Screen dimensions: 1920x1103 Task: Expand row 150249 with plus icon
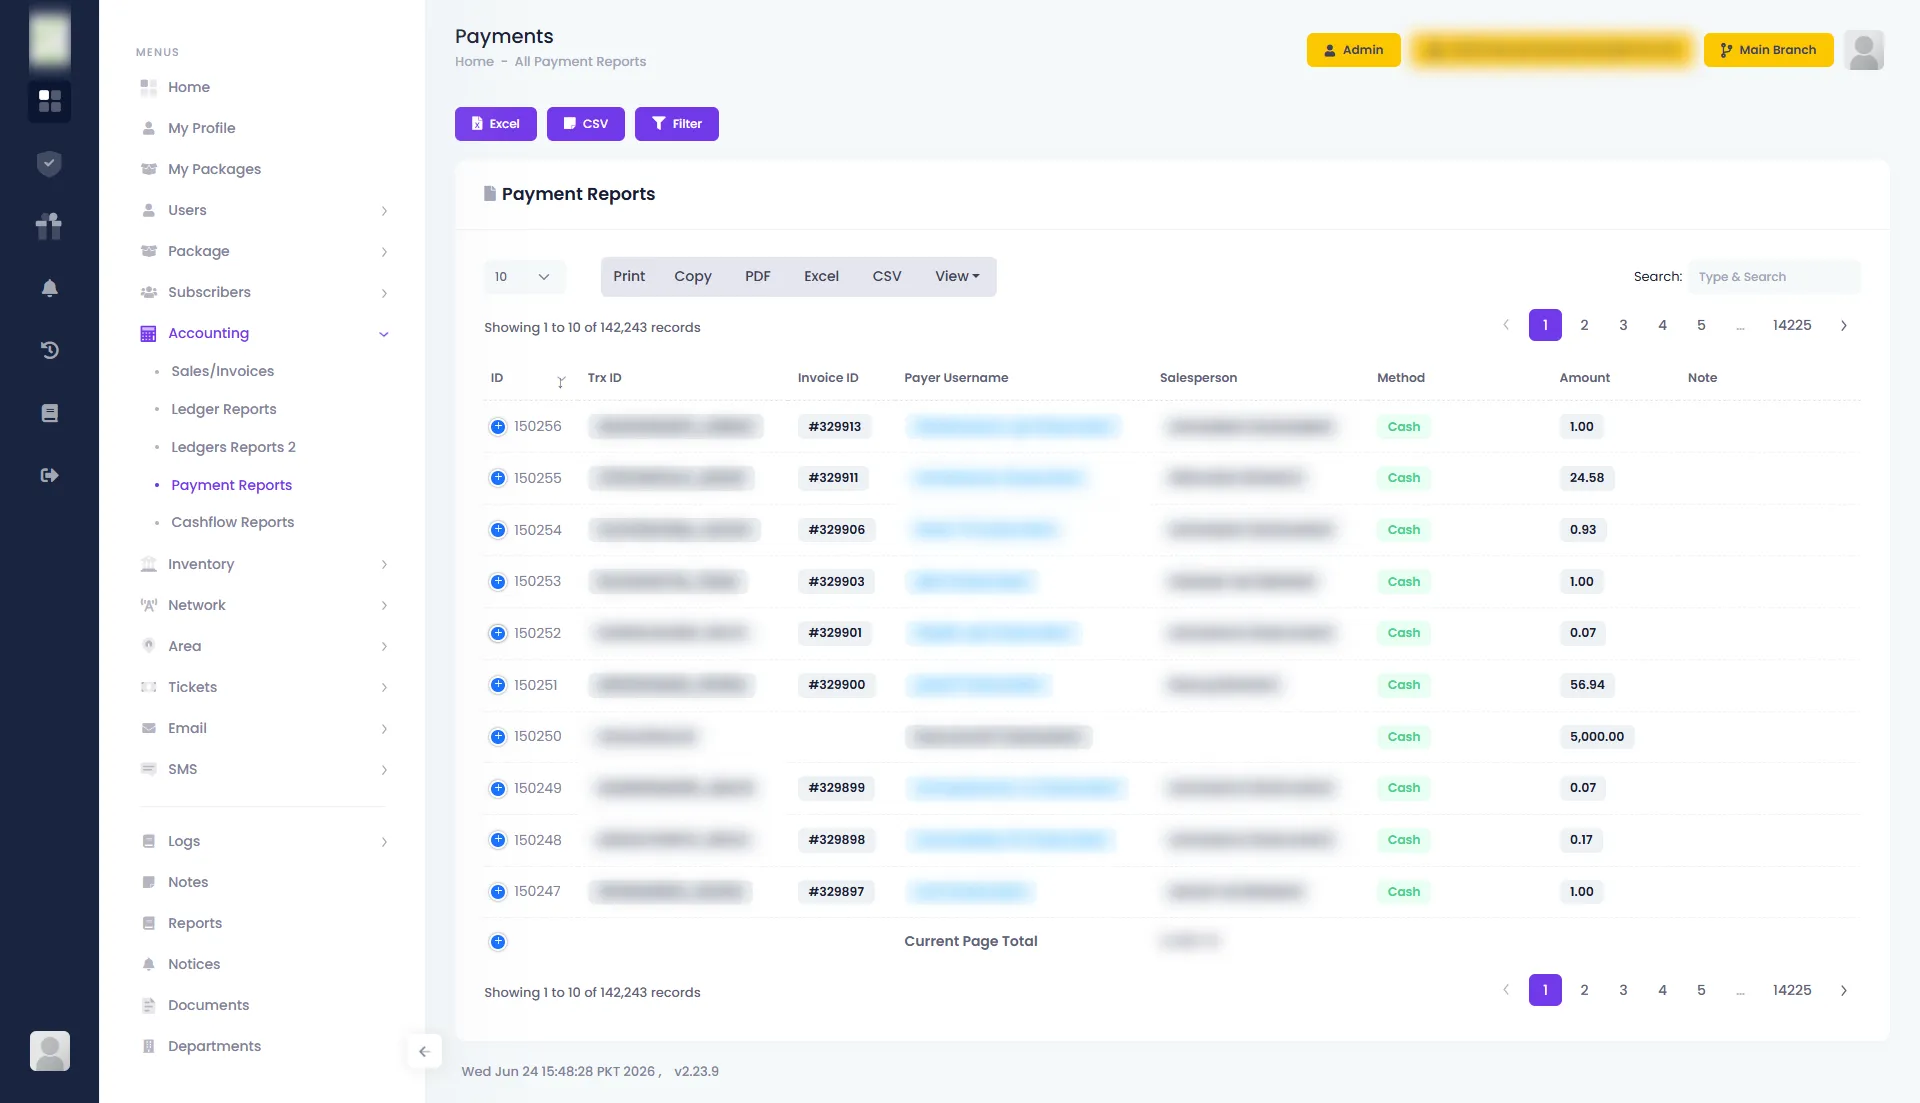[x=498, y=788]
